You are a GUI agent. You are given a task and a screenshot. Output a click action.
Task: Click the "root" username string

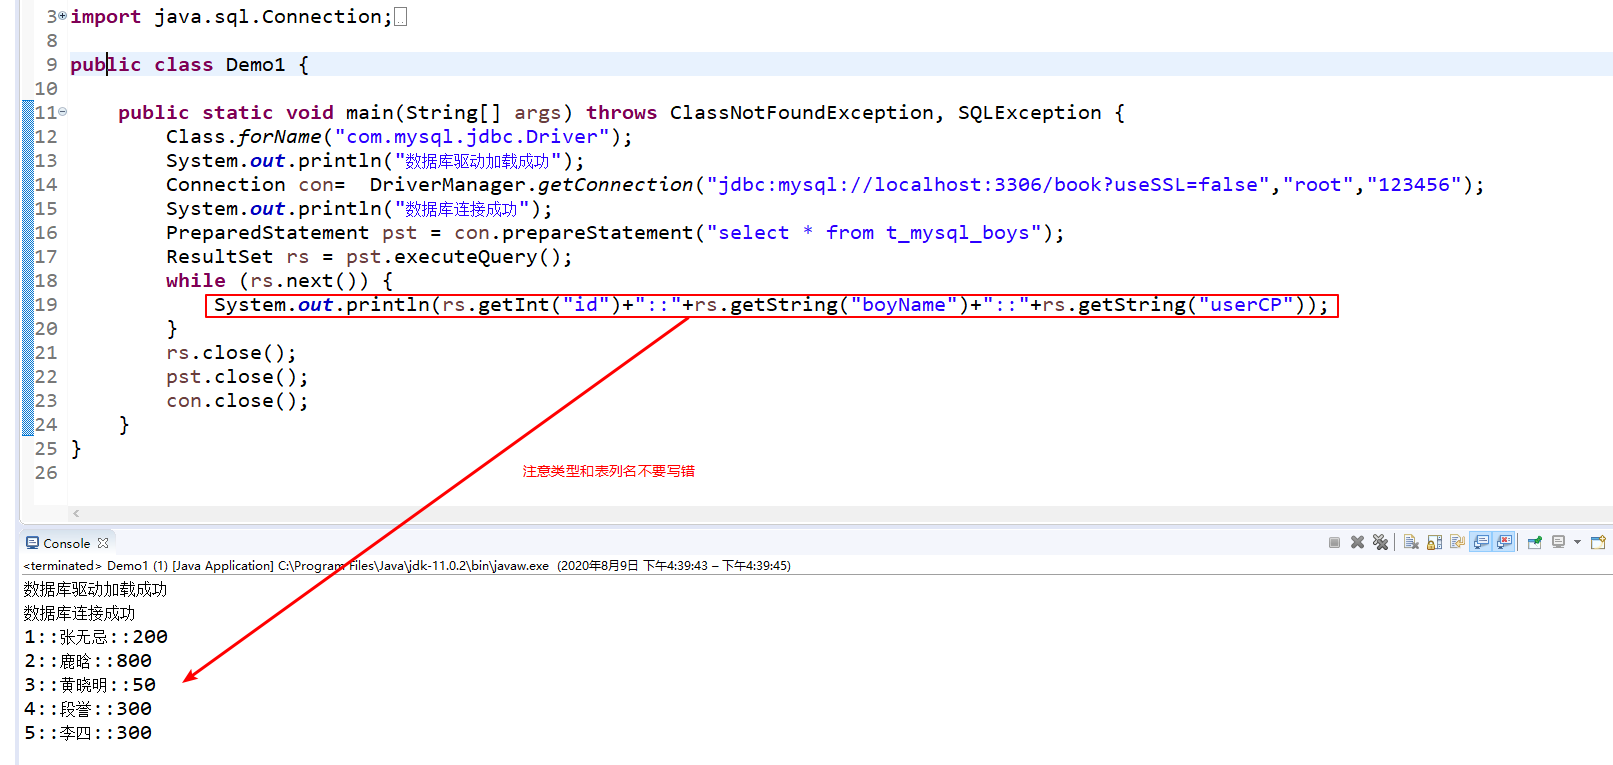pos(1318,184)
